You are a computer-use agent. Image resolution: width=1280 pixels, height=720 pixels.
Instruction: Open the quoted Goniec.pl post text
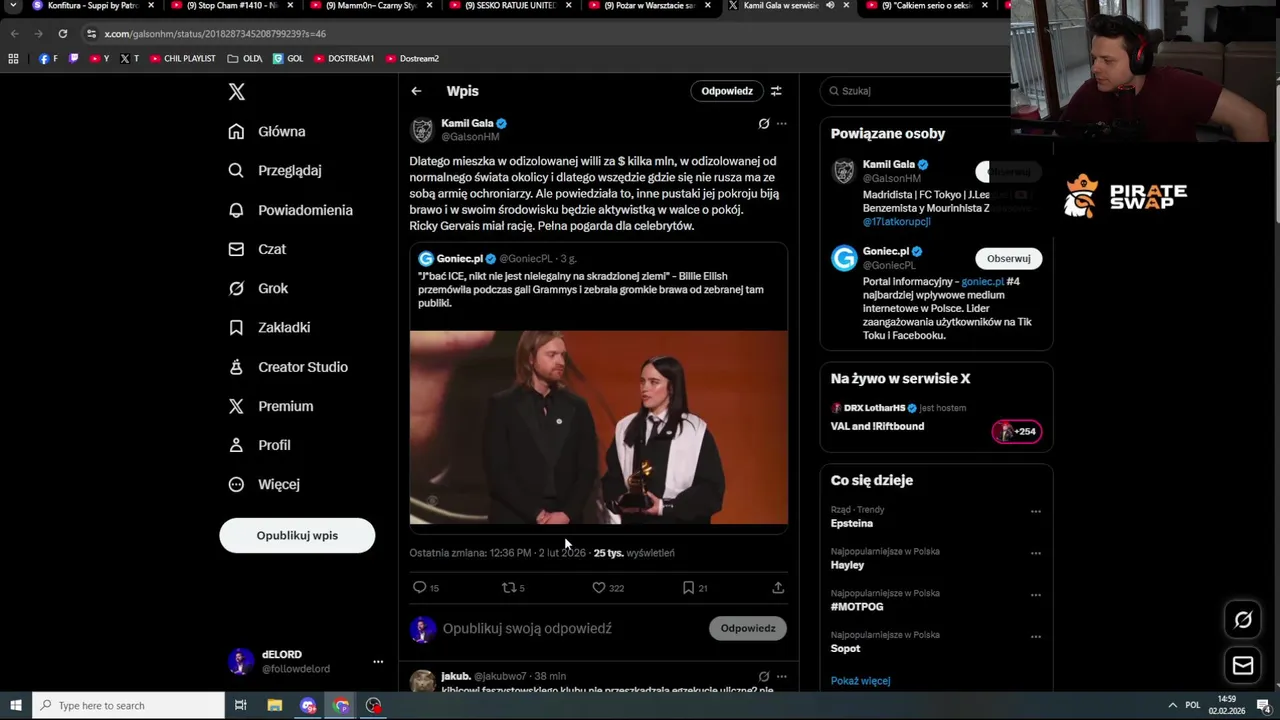pyautogui.click(x=590, y=289)
